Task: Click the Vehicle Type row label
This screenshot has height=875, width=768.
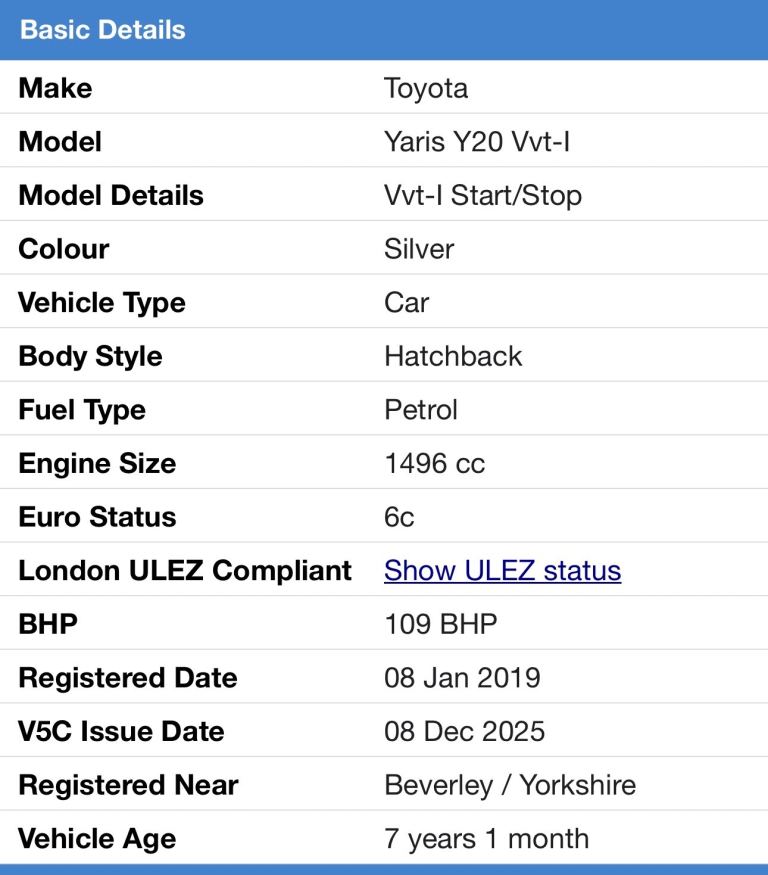Action: click(x=102, y=303)
